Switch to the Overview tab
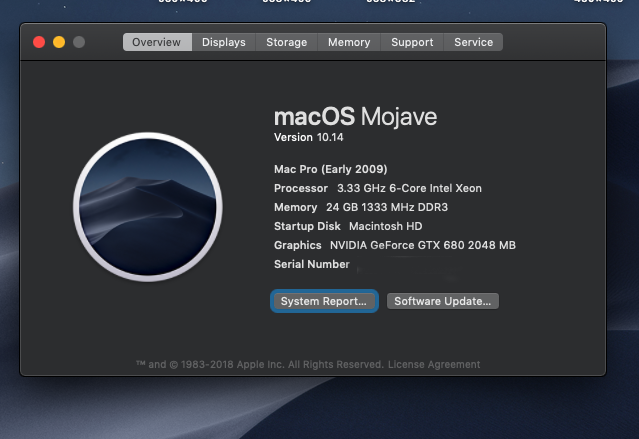Screen dimensions: 639x439 pyautogui.click(x=157, y=42)
